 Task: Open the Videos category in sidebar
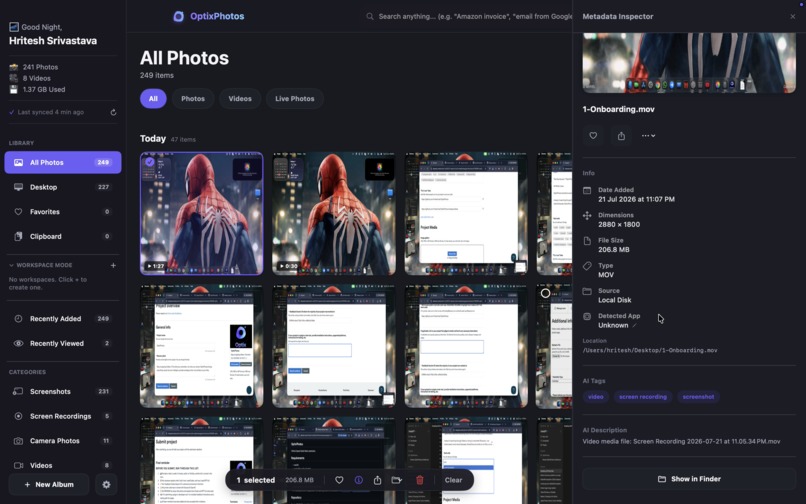(x=63, y=465)
